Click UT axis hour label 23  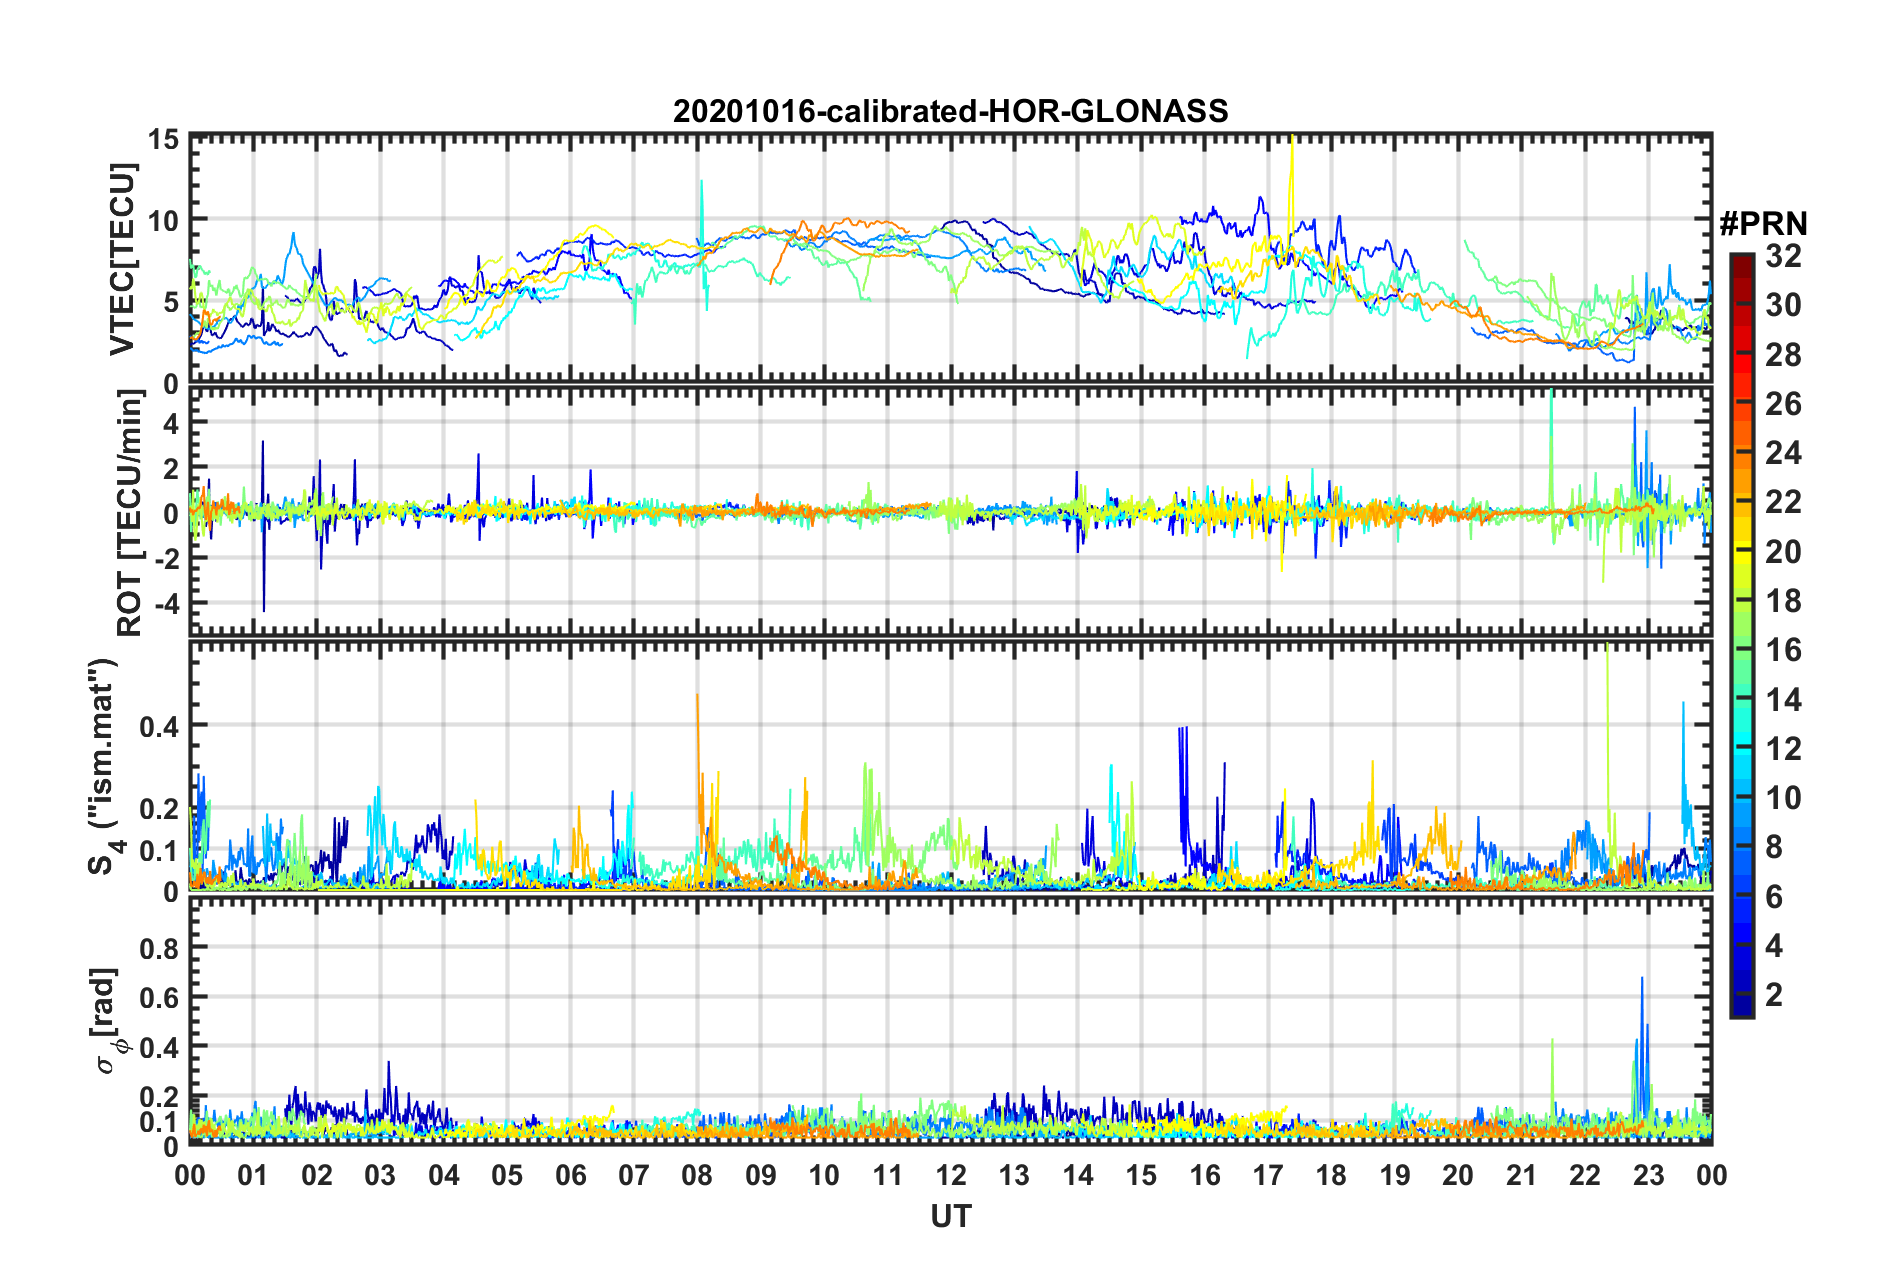[x=1649, y=1175]
